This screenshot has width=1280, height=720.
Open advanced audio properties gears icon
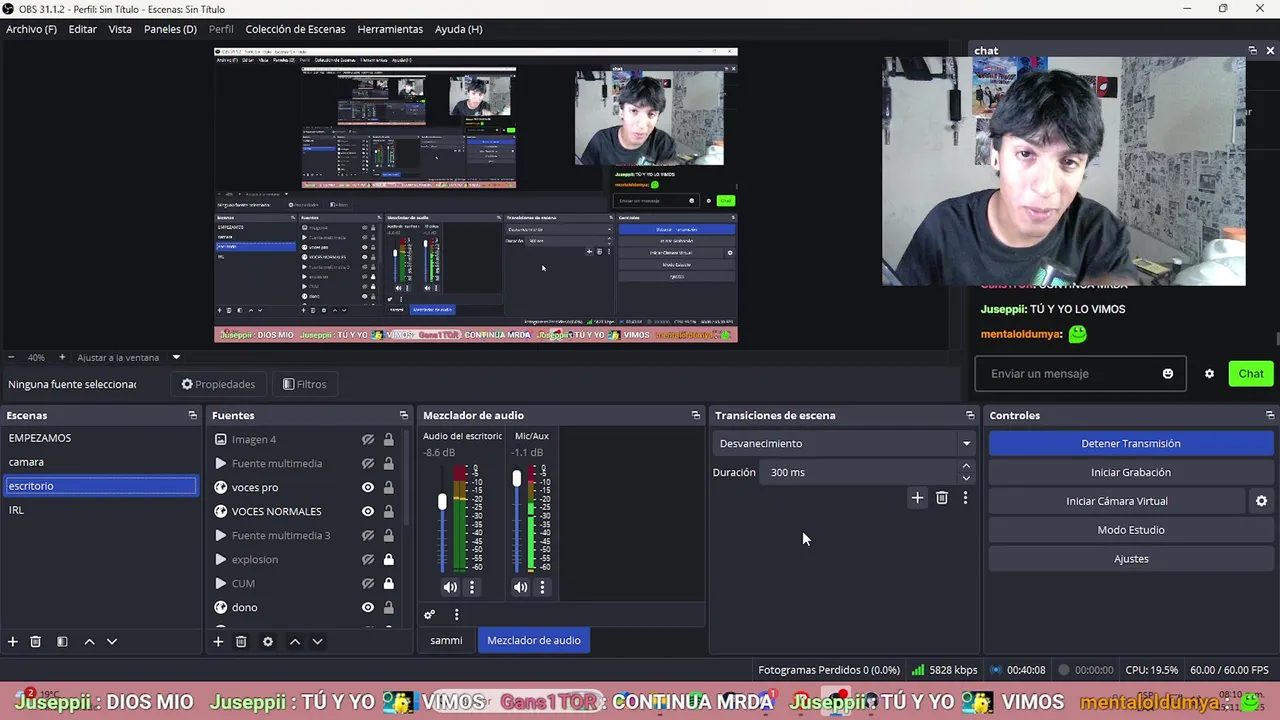click(x=430, y=614)
